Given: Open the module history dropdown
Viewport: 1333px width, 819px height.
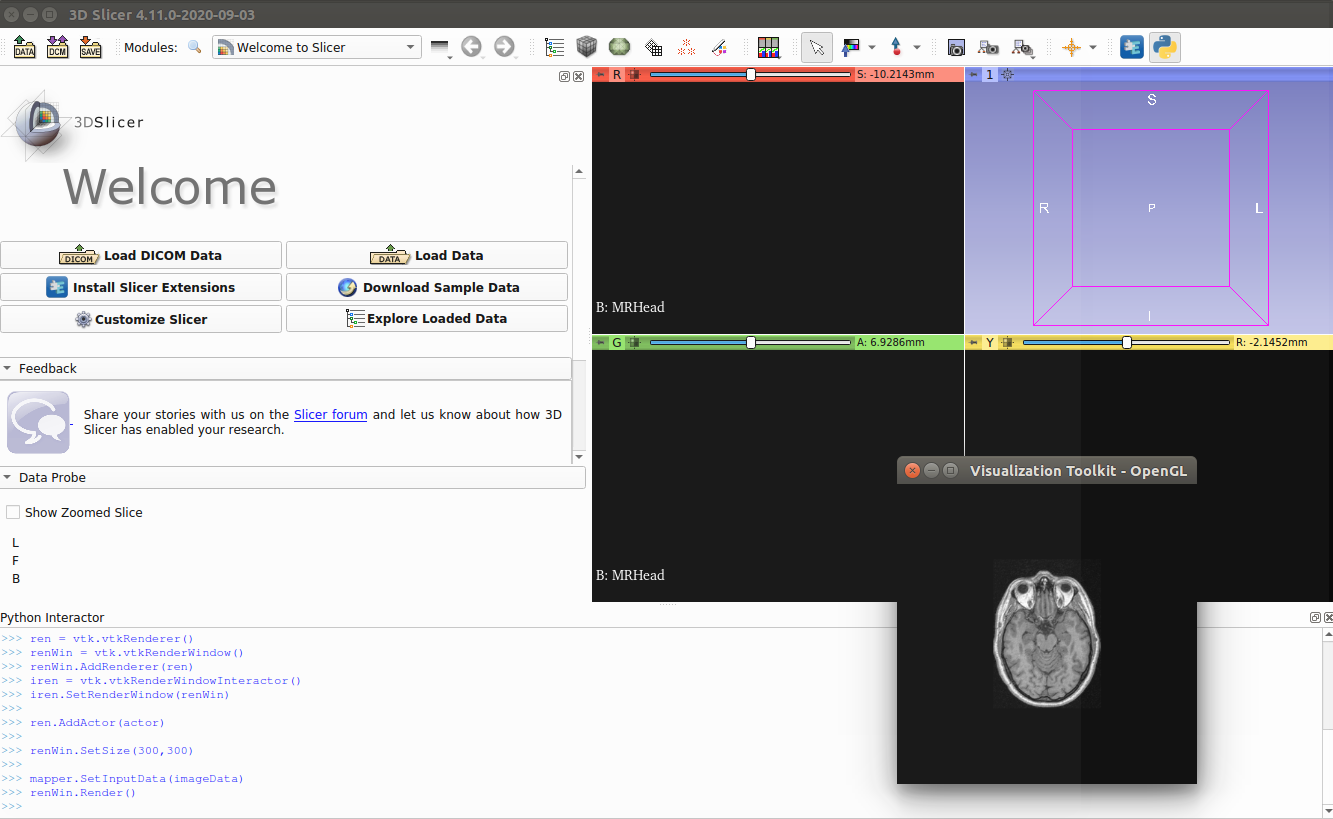Looking at the screenshot, I should pyautogui.click(x=440, y=47).
